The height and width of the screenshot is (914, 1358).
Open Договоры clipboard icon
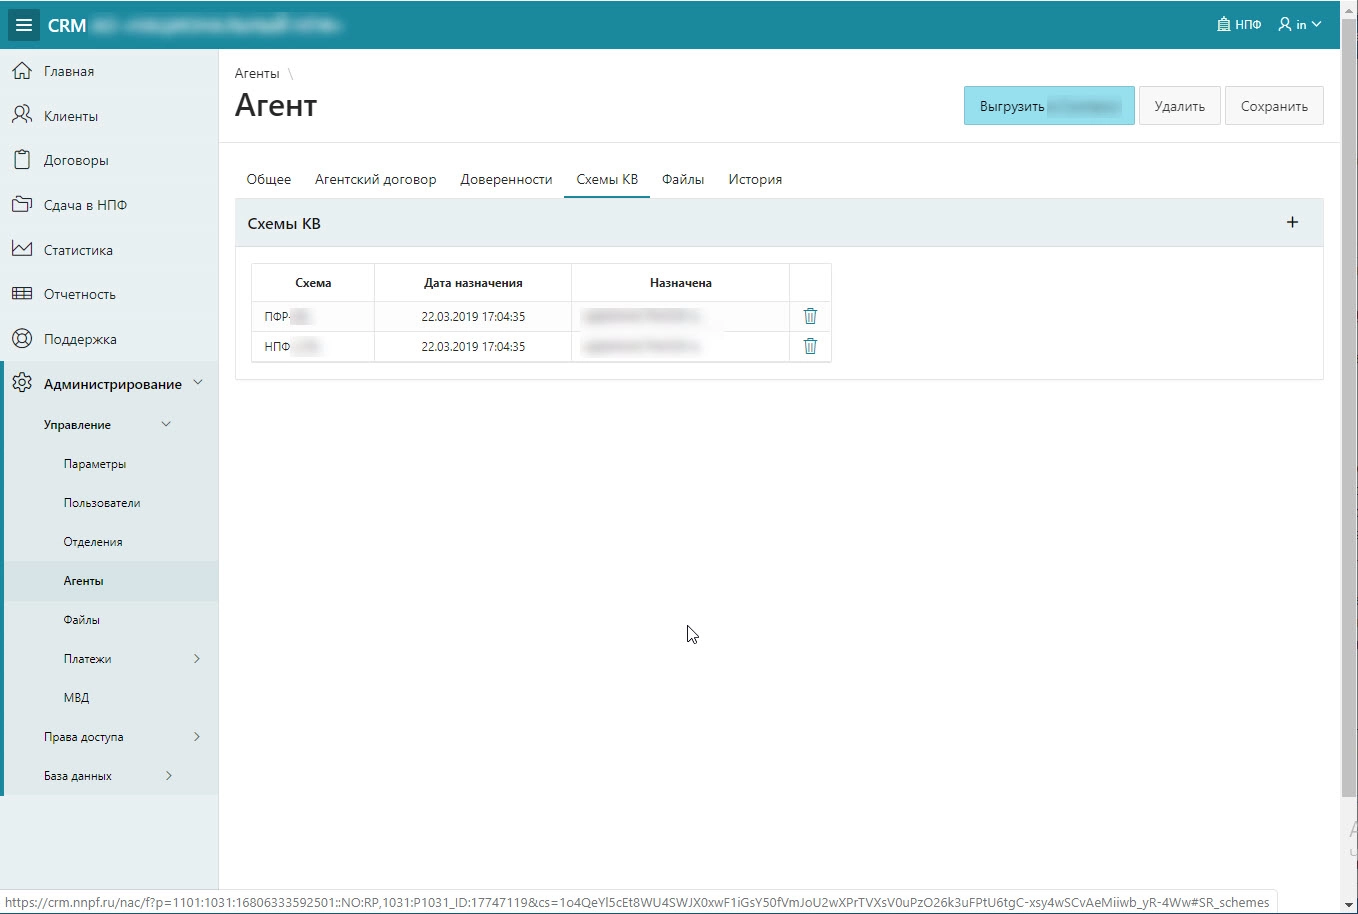coord(22,160)
